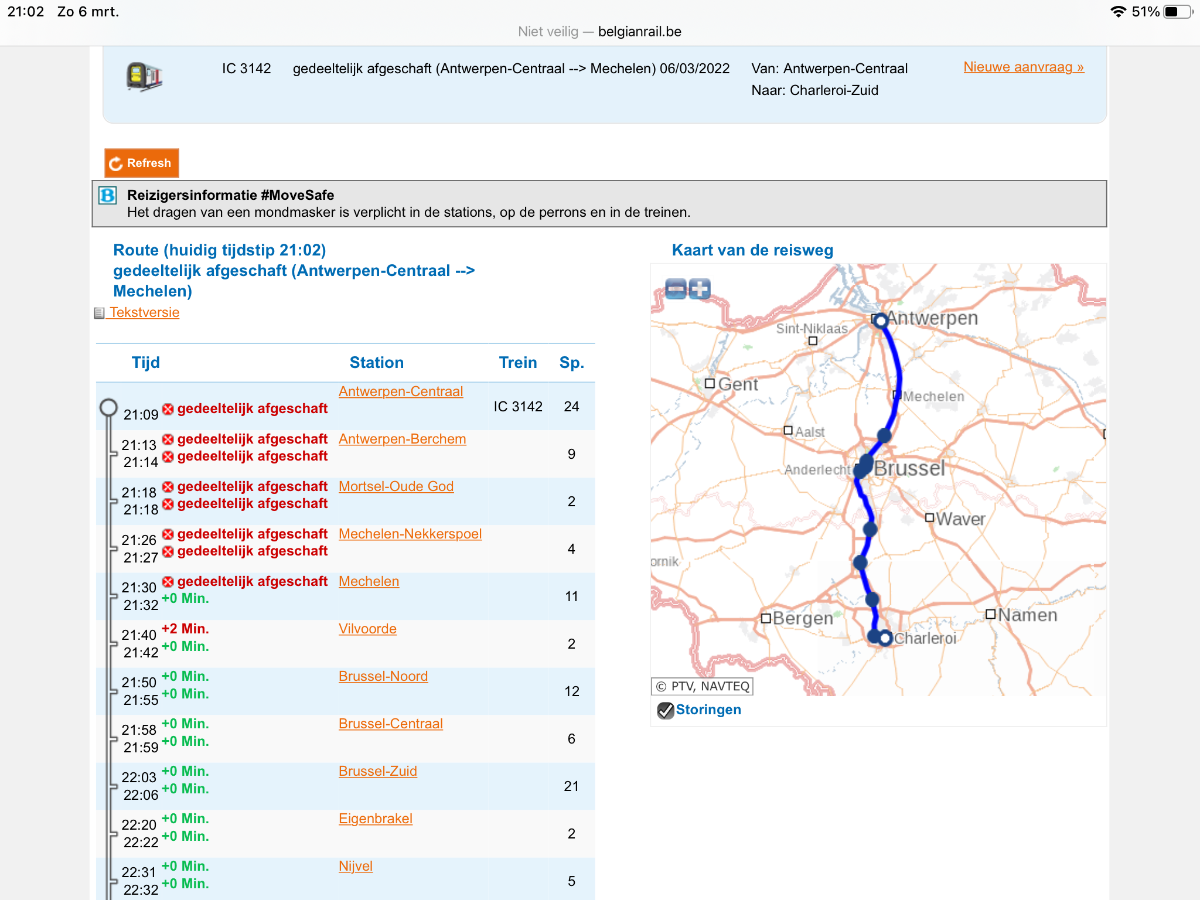
Task: Click the Station column header
Action: (376, 363)
